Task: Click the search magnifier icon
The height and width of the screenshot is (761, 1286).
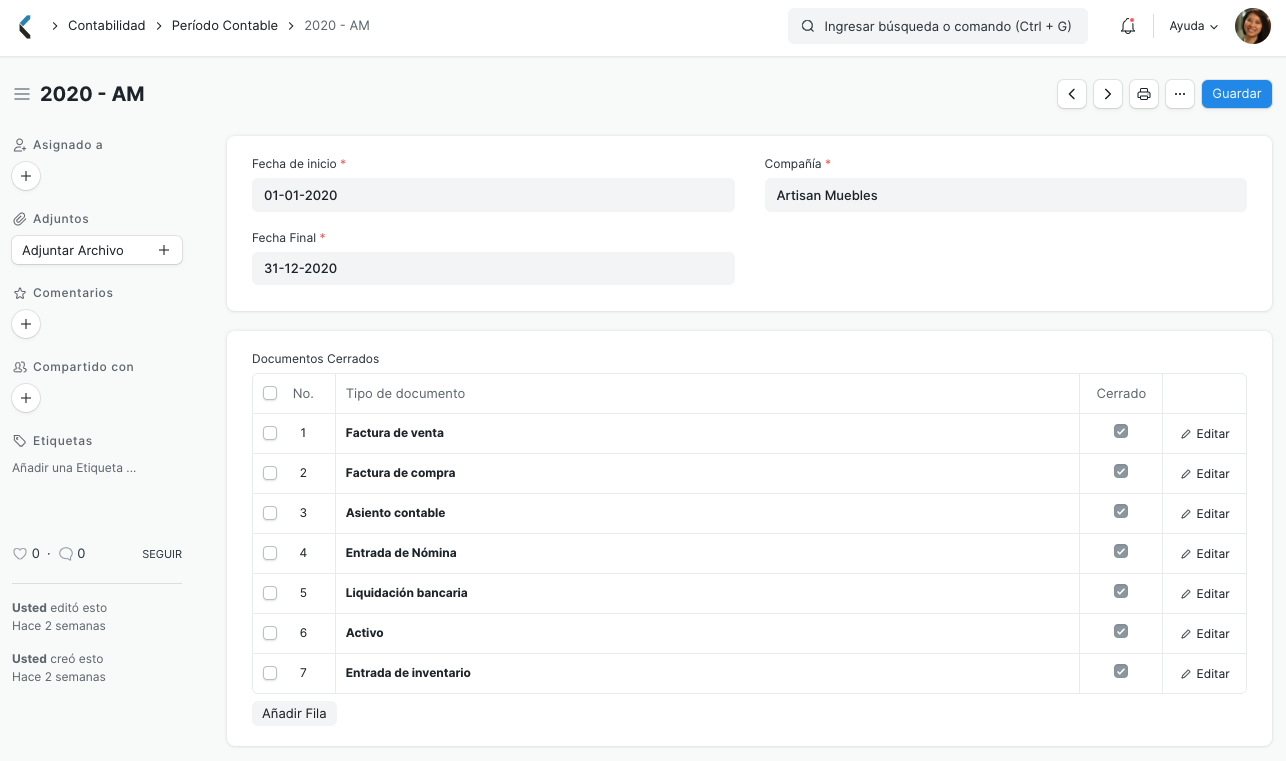Action: (808, 27)
